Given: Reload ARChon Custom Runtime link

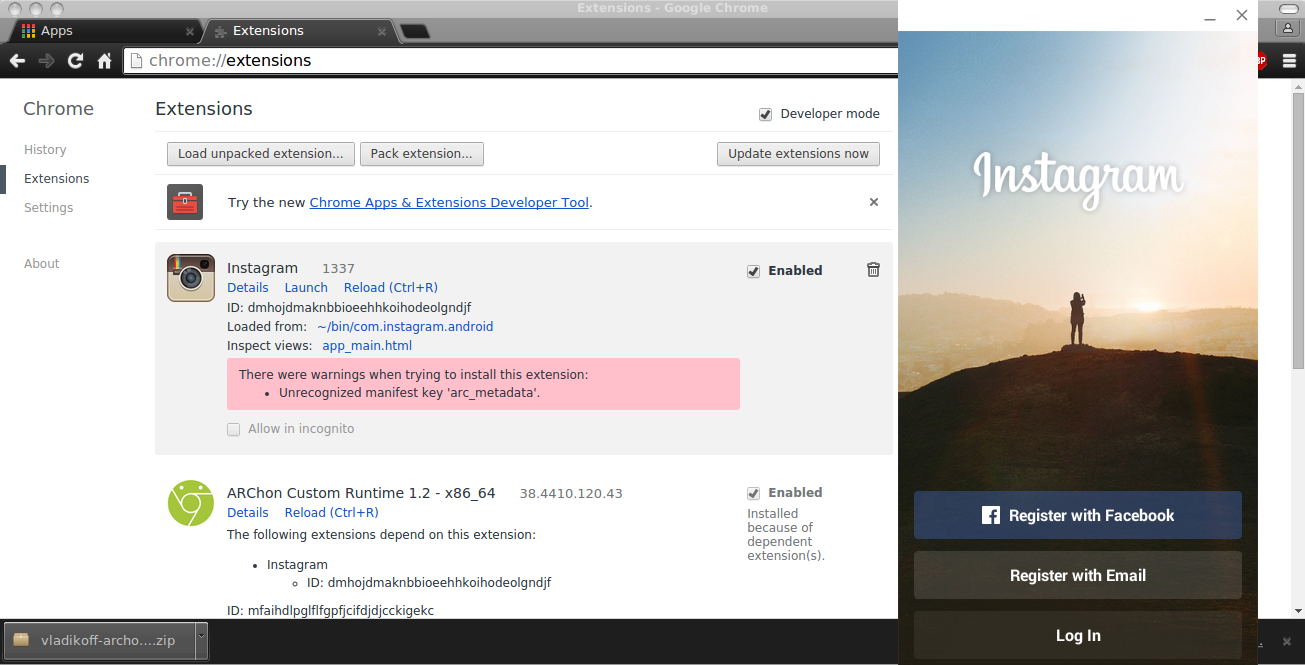Looking at the screenshot, I should tap(332, 513).
